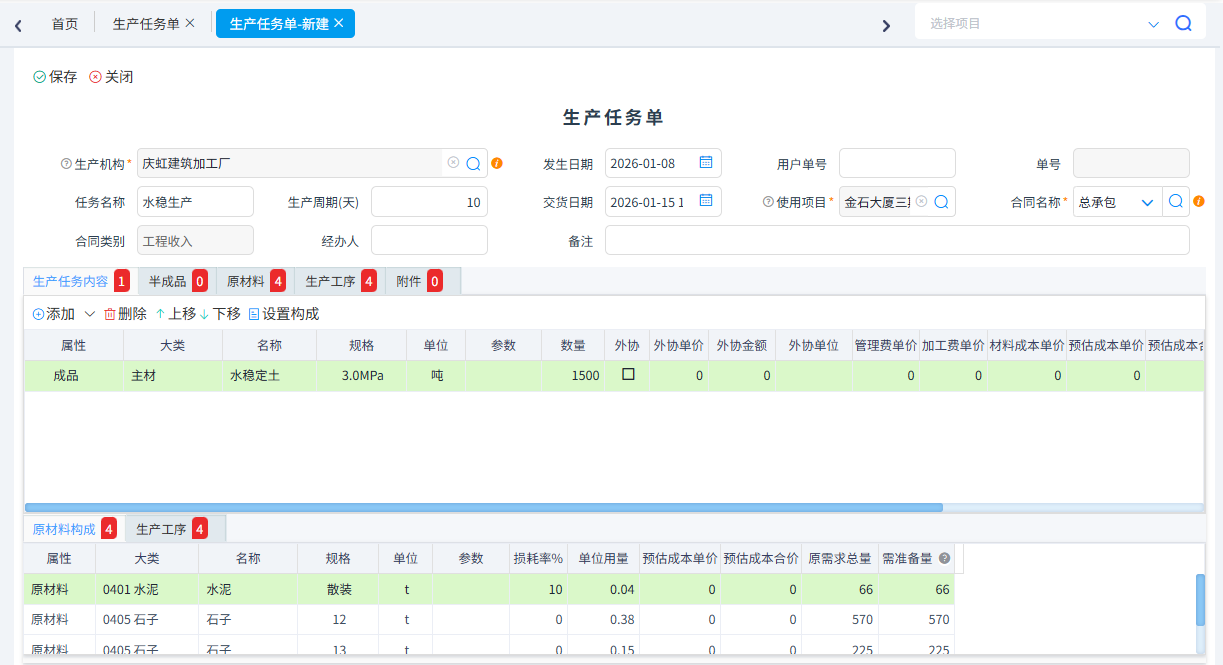Viewport: 1223px width, 665px height.
Task: Click the help icon next to 需准备量
Action: coord(944,559)
